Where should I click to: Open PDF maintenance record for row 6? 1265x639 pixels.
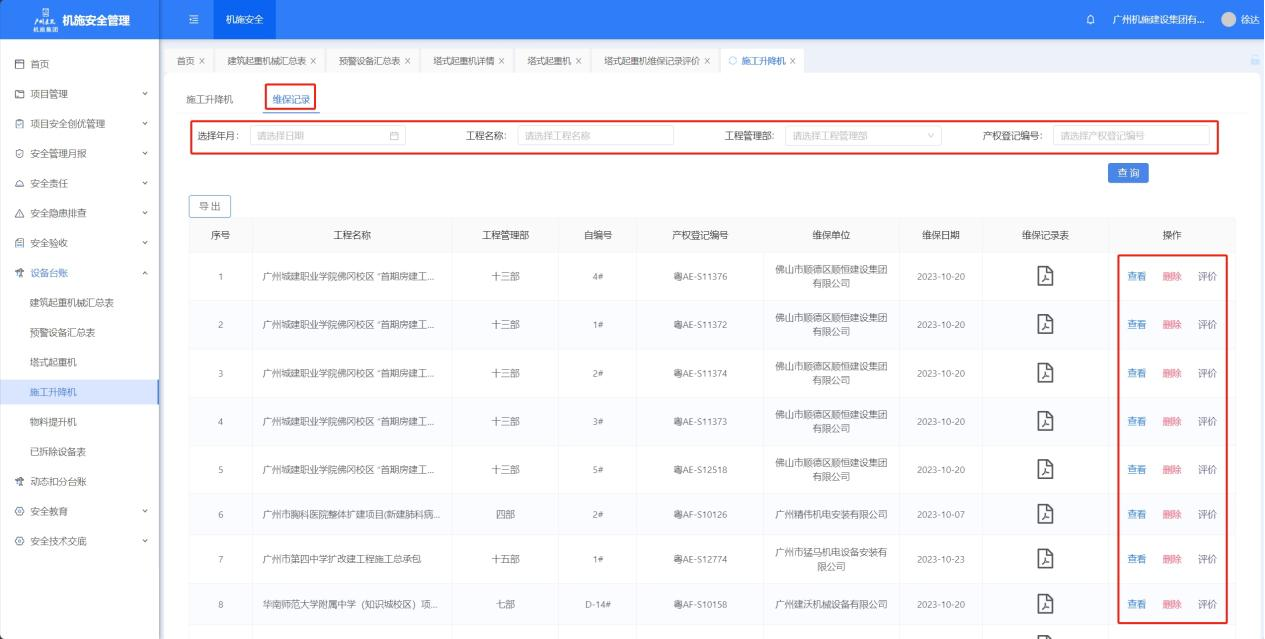1045,514
